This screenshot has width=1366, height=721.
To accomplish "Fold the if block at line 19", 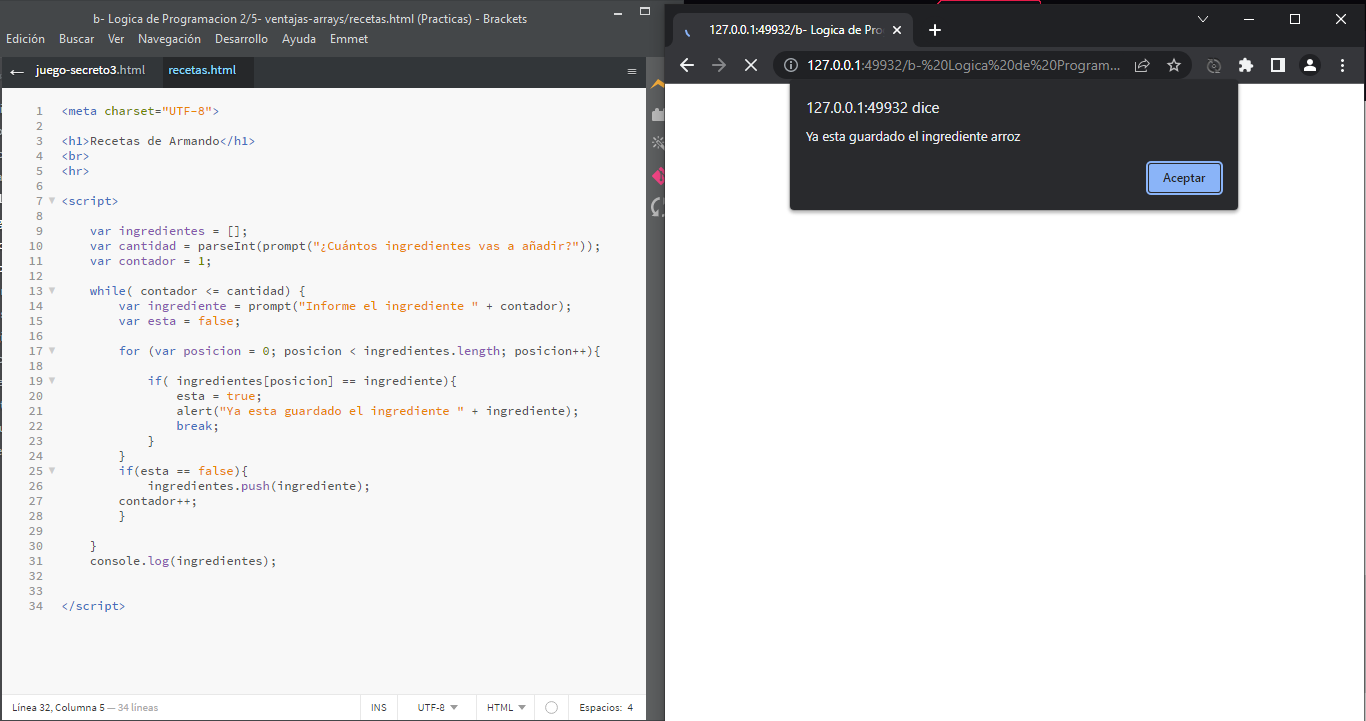I will point(52,381).
